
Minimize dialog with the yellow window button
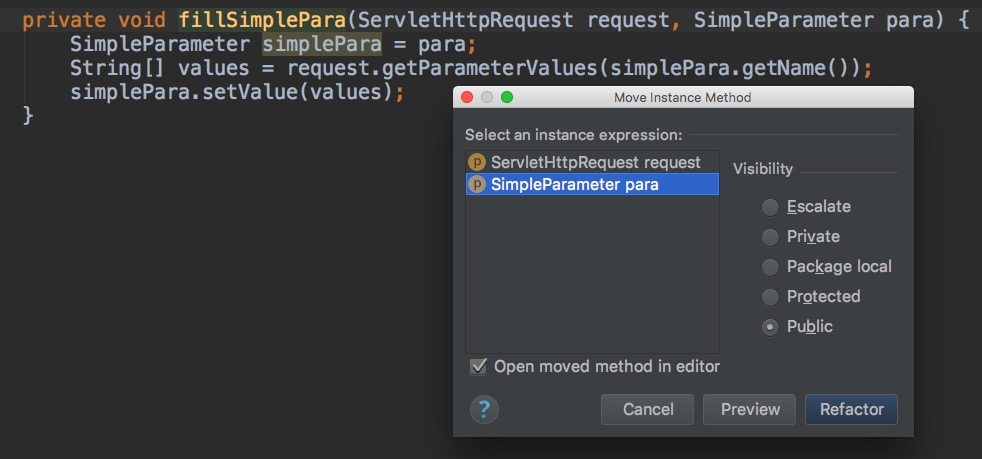click(488, 97)
